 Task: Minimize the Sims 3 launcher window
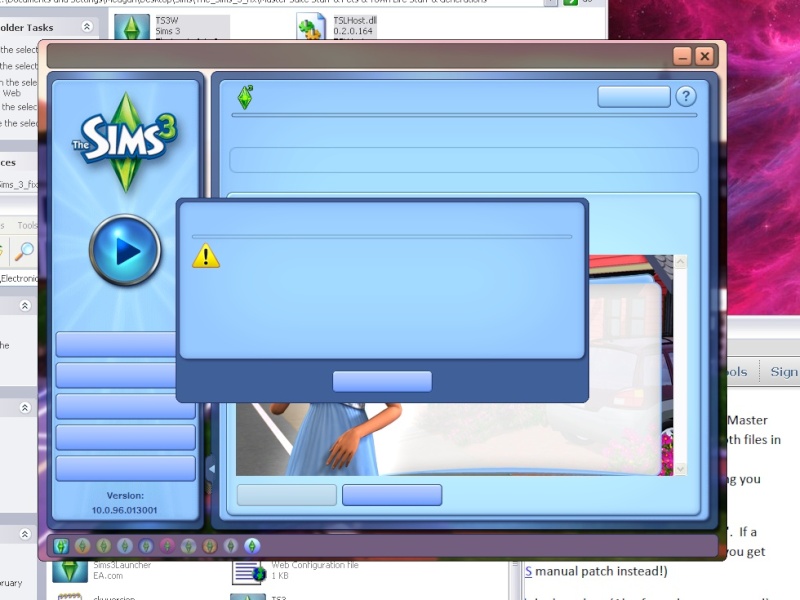(x=682, y=56)
